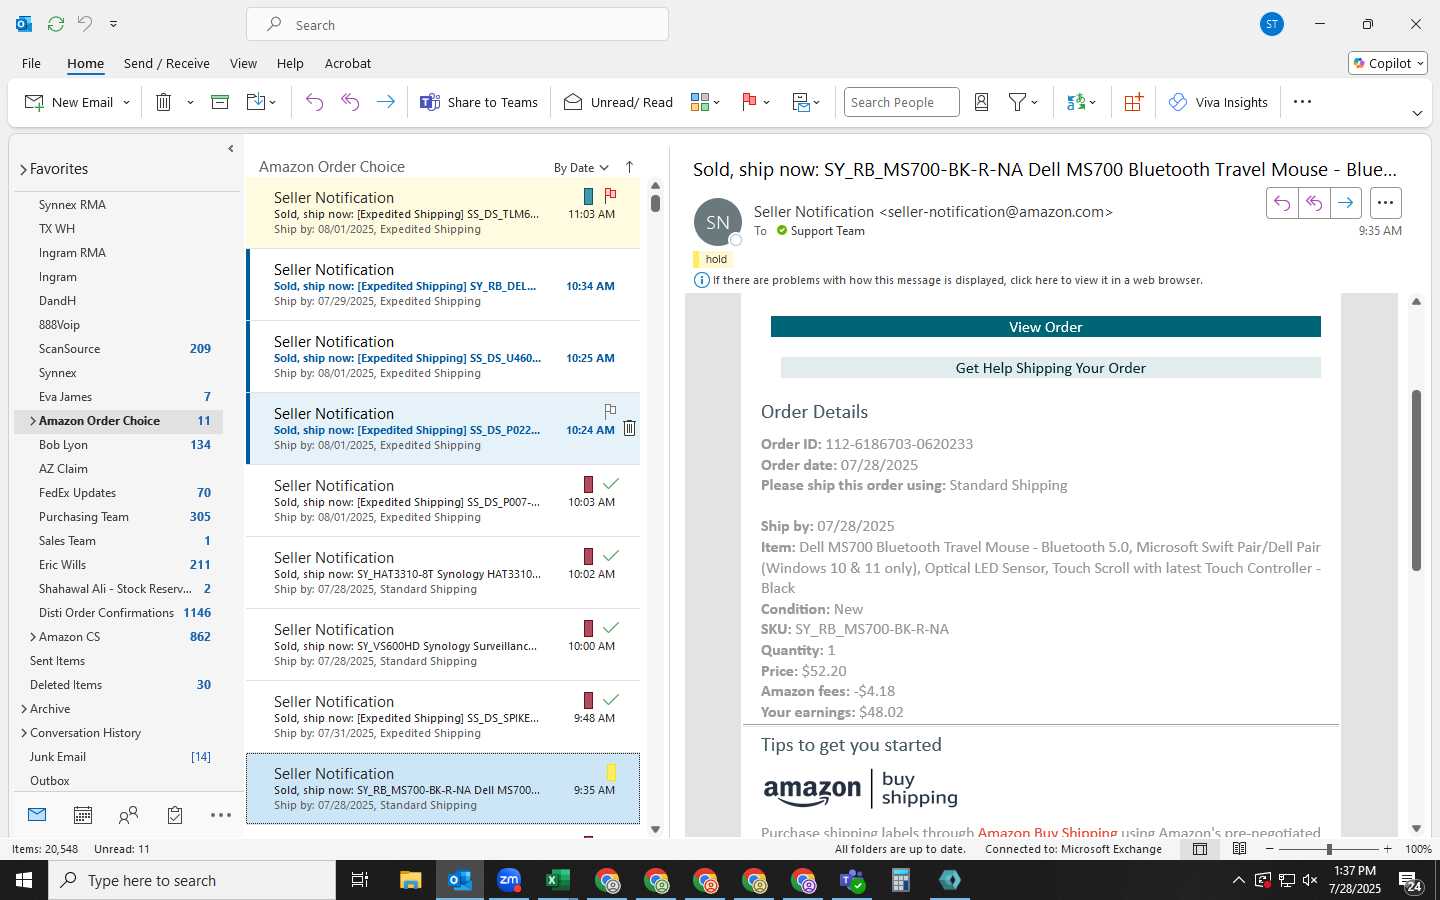Expand the Archive folder
Image resolution: width=1440 pixels, height=900 pixels.
[x=24, y=709]
